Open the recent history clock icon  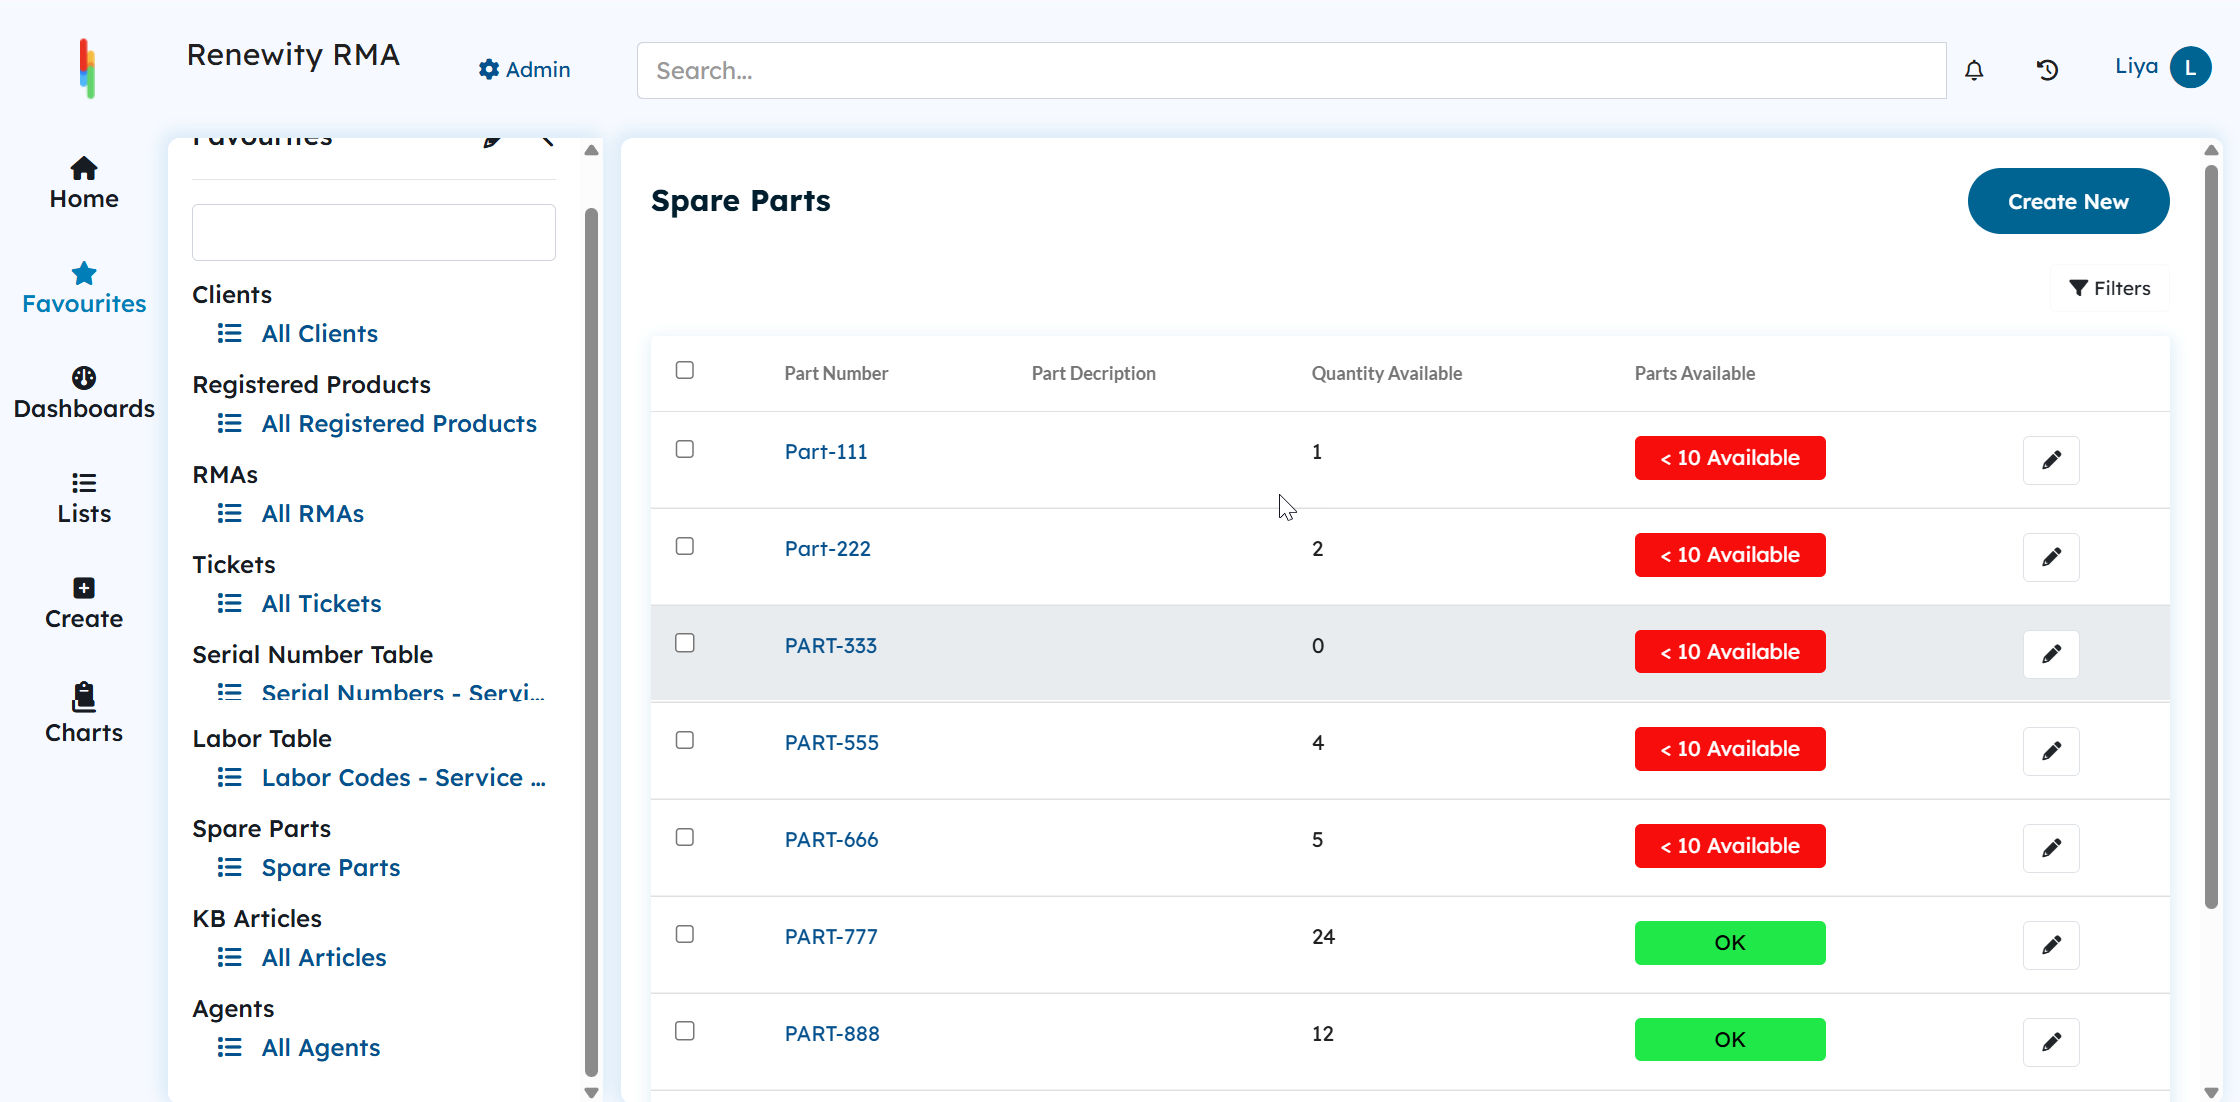click(x=2047, y=70)
